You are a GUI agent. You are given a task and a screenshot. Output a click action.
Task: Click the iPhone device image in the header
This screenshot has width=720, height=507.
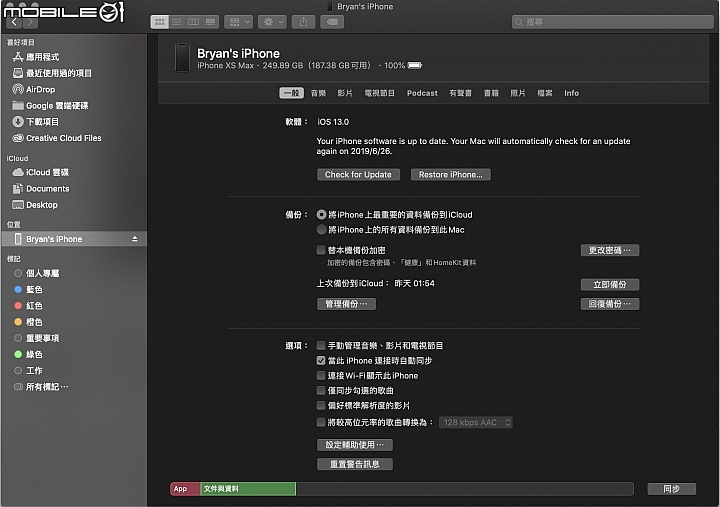(x=182, y=57)
